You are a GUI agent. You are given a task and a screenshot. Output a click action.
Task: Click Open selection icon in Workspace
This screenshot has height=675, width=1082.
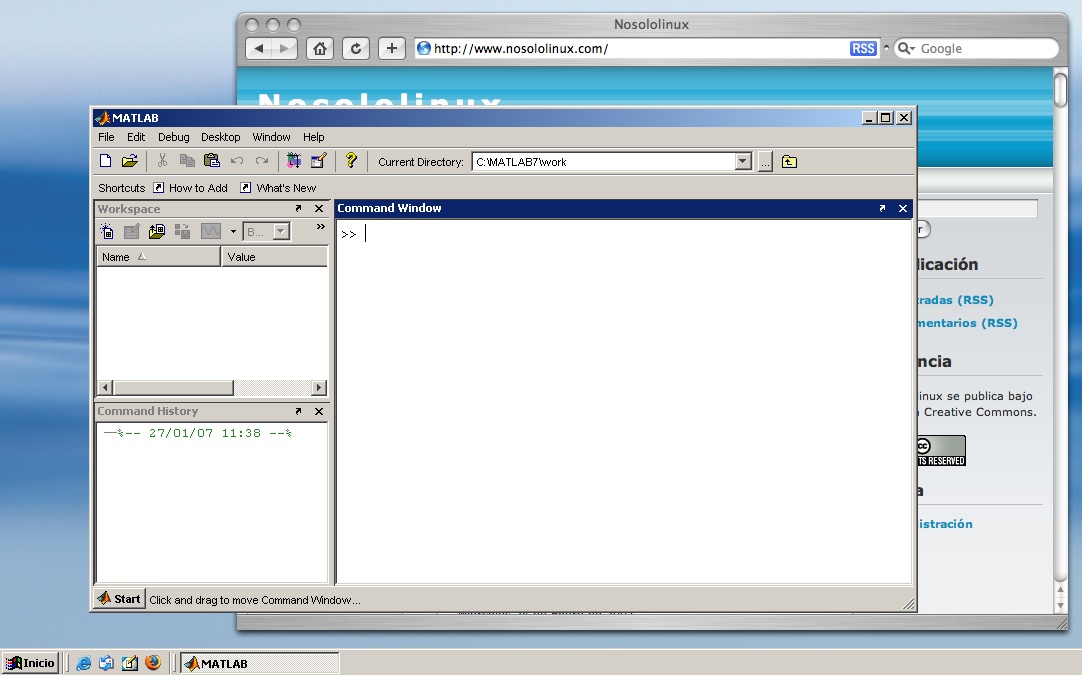[x=131, y=231]
